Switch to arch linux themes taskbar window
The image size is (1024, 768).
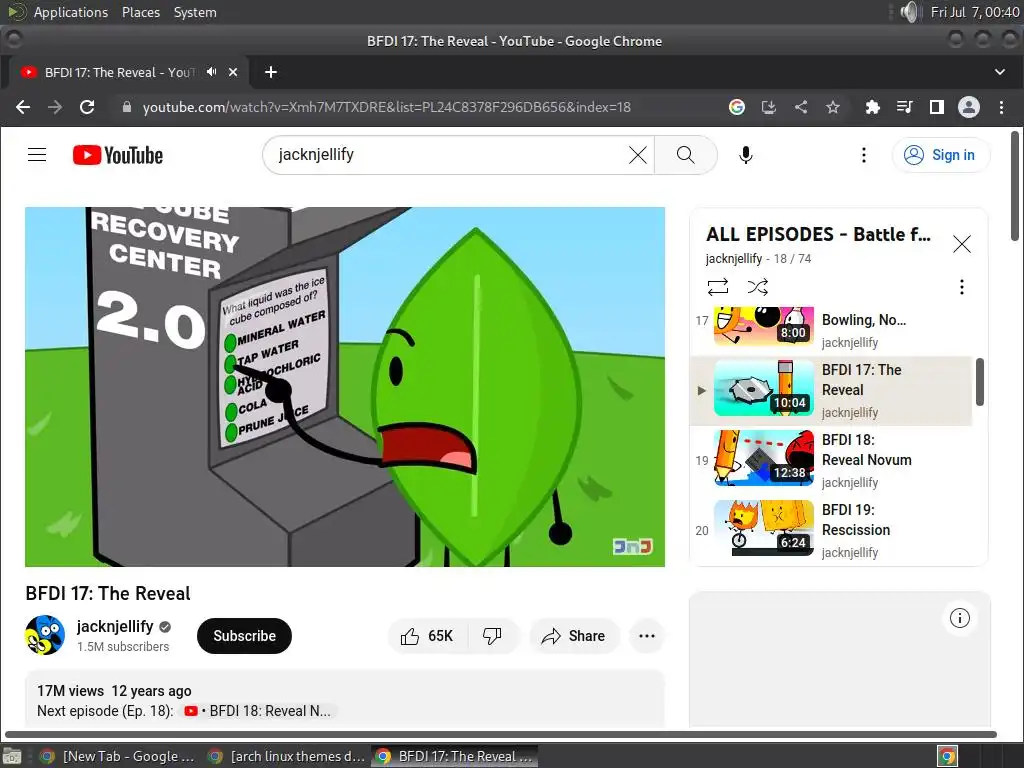[285, 756]
